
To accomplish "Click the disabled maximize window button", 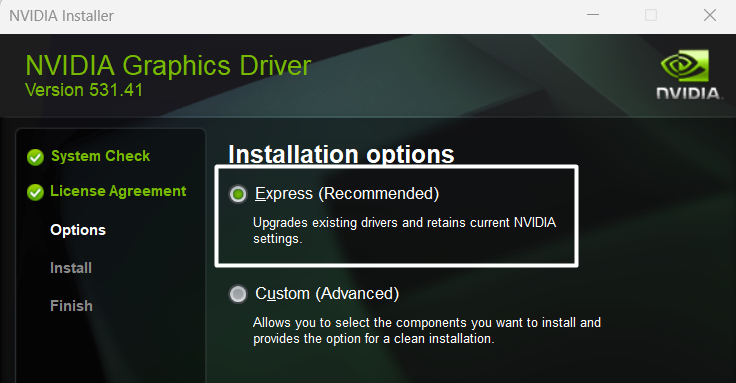I will [x=651, y=15].
